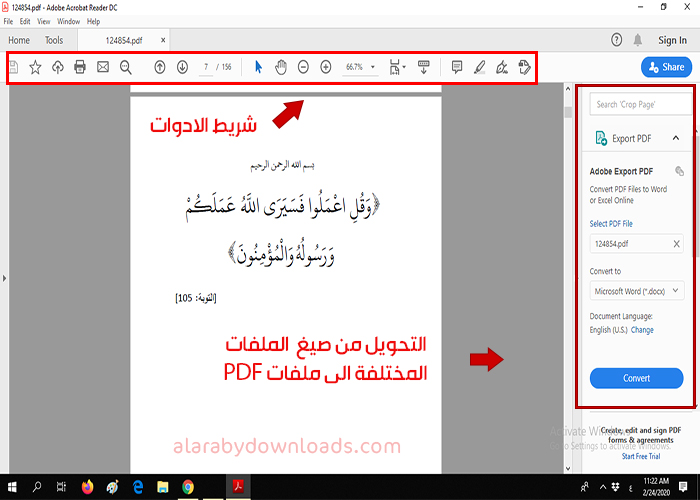Open Google Chrome from the taskbar
Image resolution: width=700 pixels, height=500 pixels.
tap(188, 487)
